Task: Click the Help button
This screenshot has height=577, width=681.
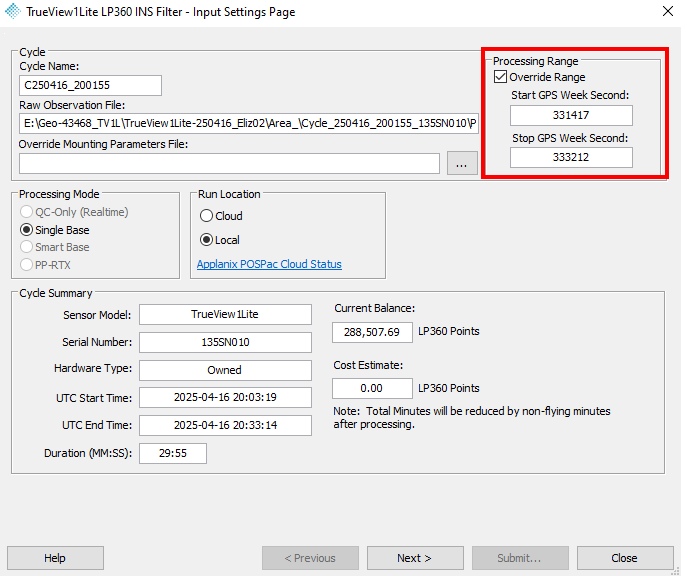Action: 55,558
